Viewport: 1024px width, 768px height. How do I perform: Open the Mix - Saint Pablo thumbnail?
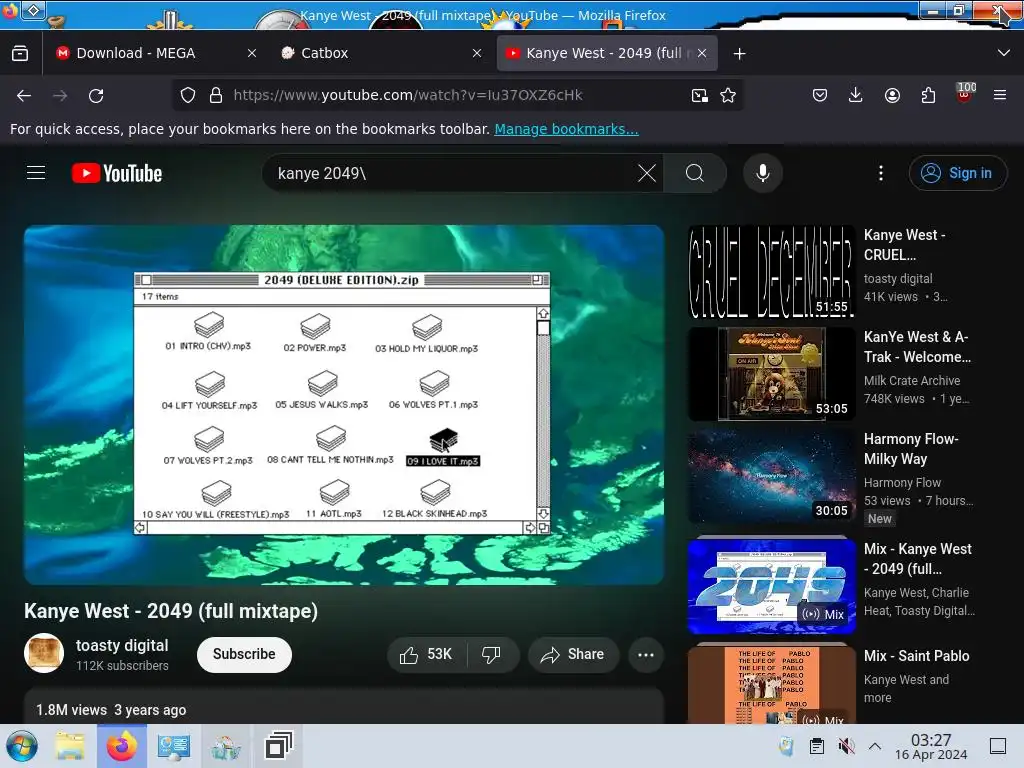point(771,685)
